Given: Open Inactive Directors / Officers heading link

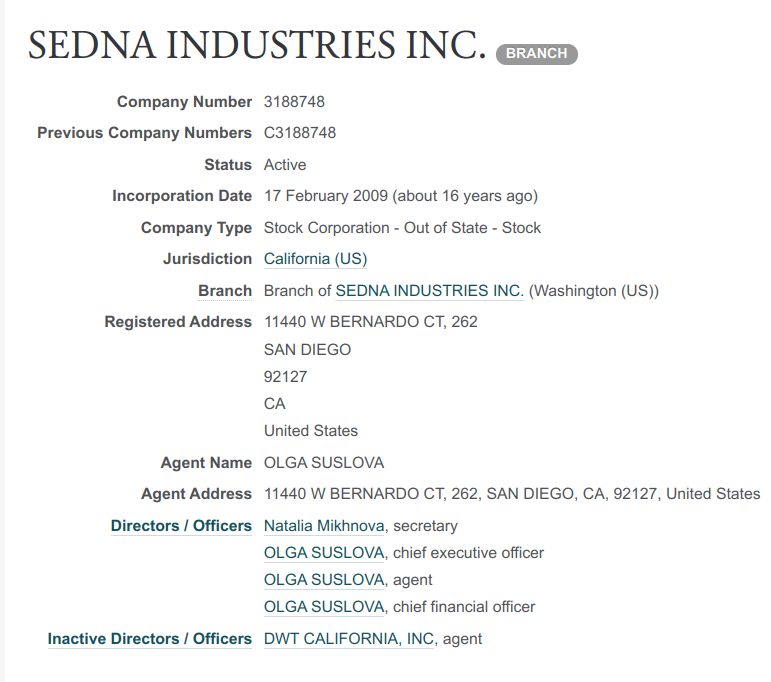Looking at the screenshot, I should tap(149, 639).
